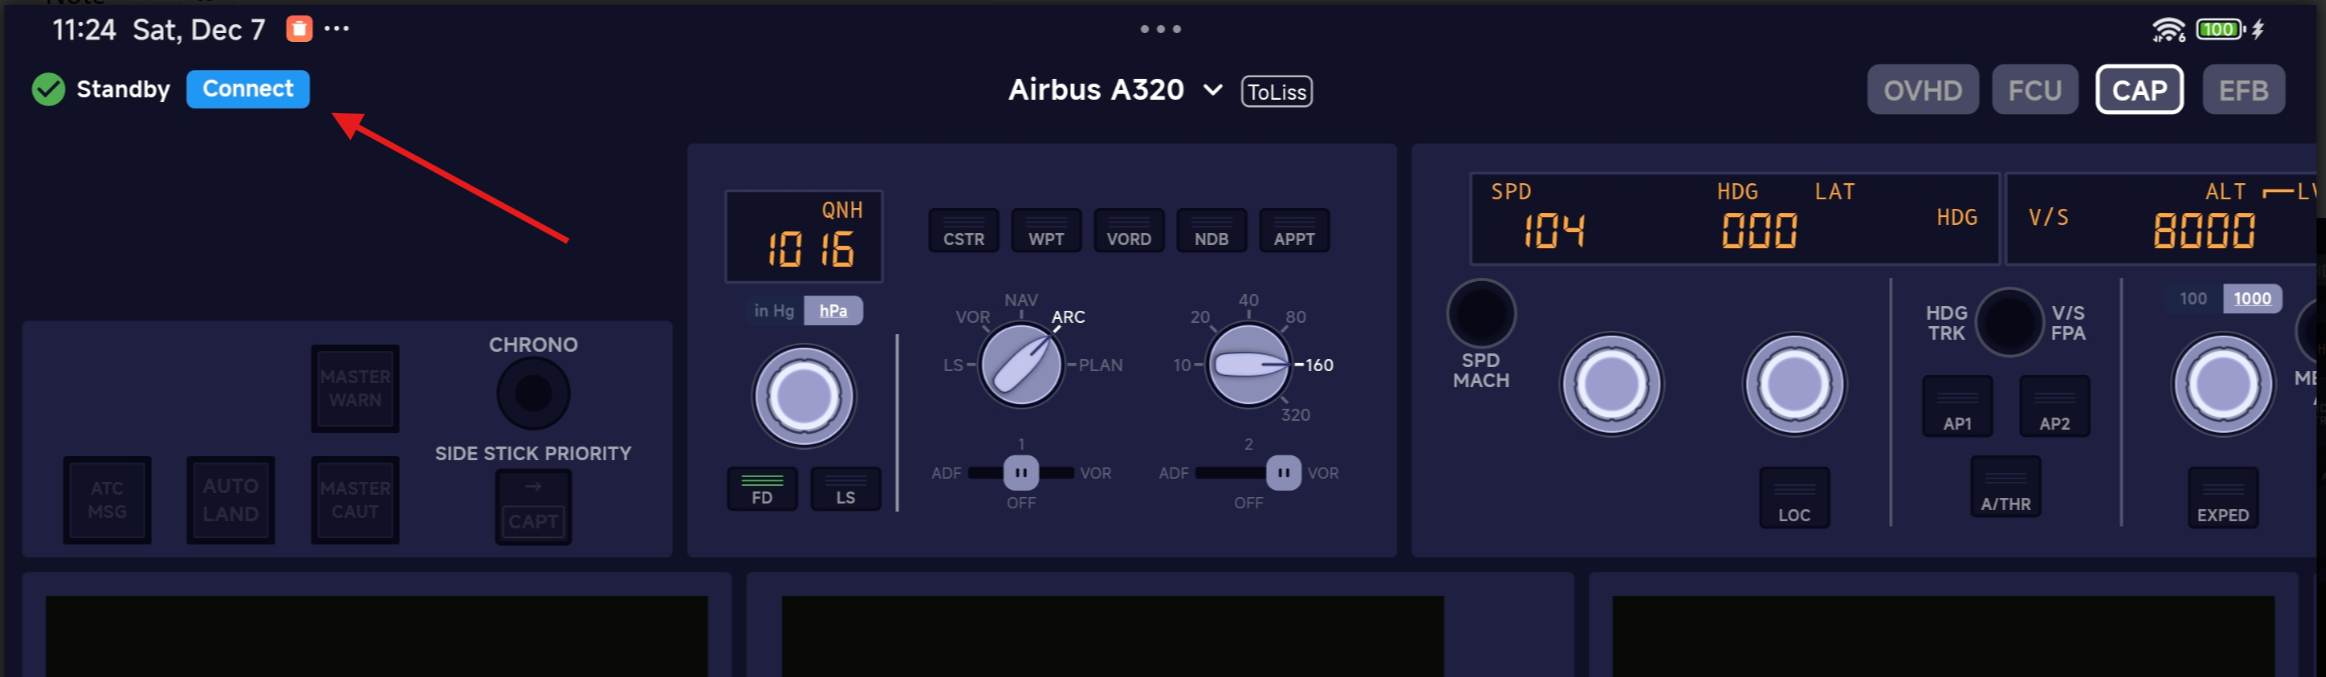Click the three dots beside the date
The image size is (2326, 677).
pos(337,29)
